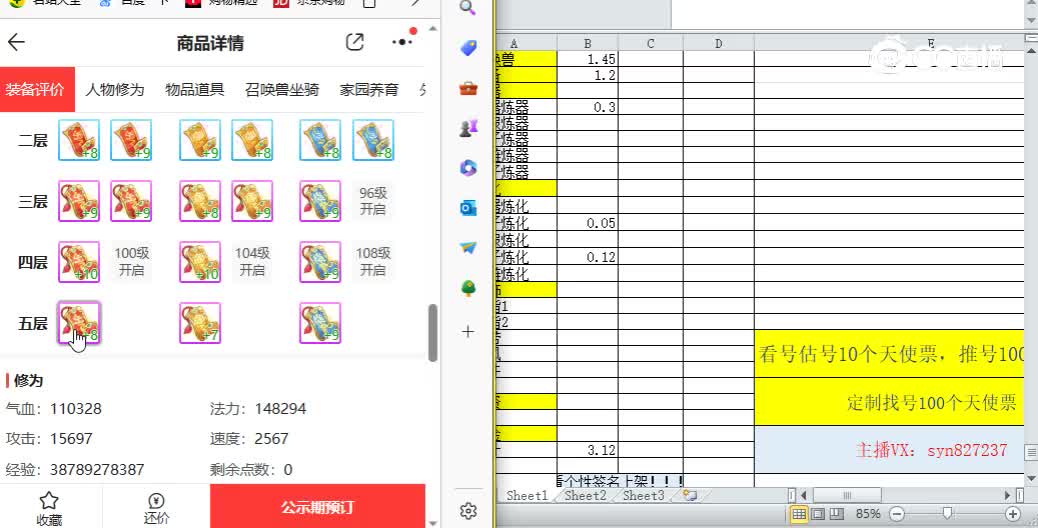Click Excel vertical scrollbar down arrow
Screen dimensions: 1038x528
1031,478
